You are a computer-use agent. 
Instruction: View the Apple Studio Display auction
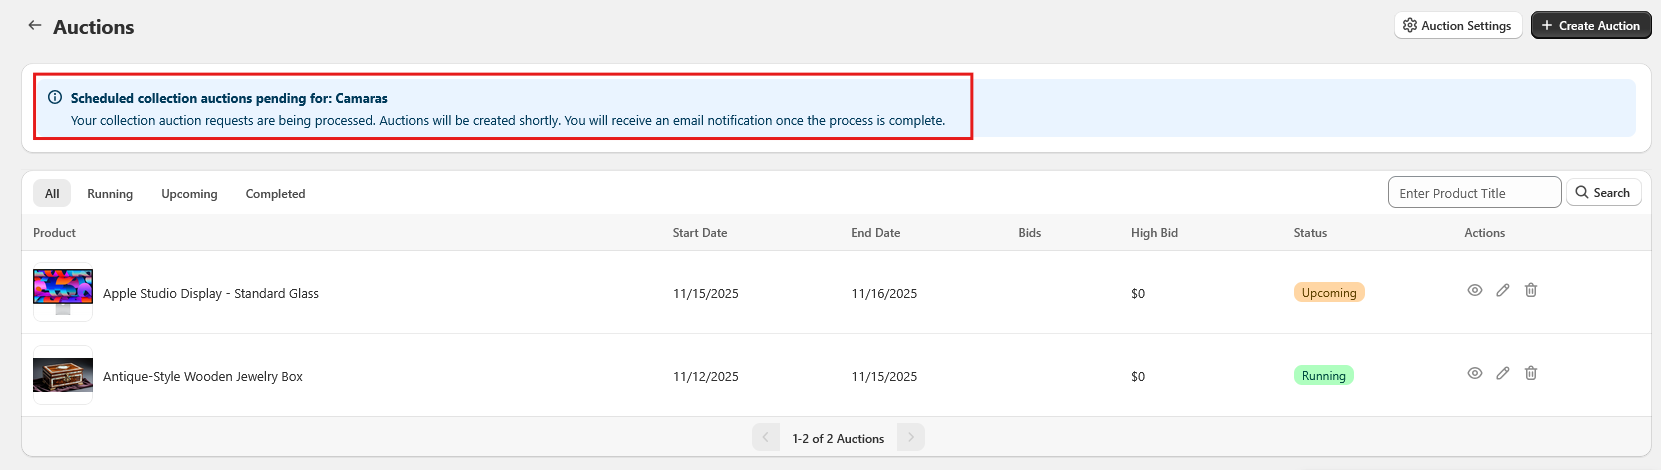point(1474,291)
